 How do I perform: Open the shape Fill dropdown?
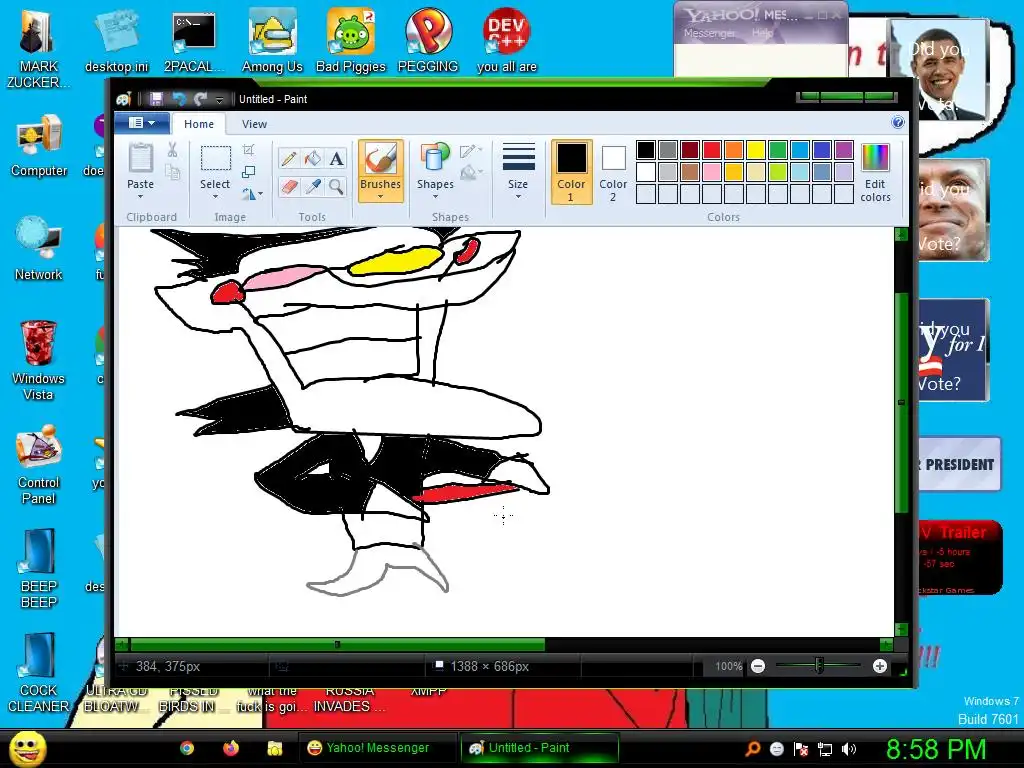[x=471, y=172]
